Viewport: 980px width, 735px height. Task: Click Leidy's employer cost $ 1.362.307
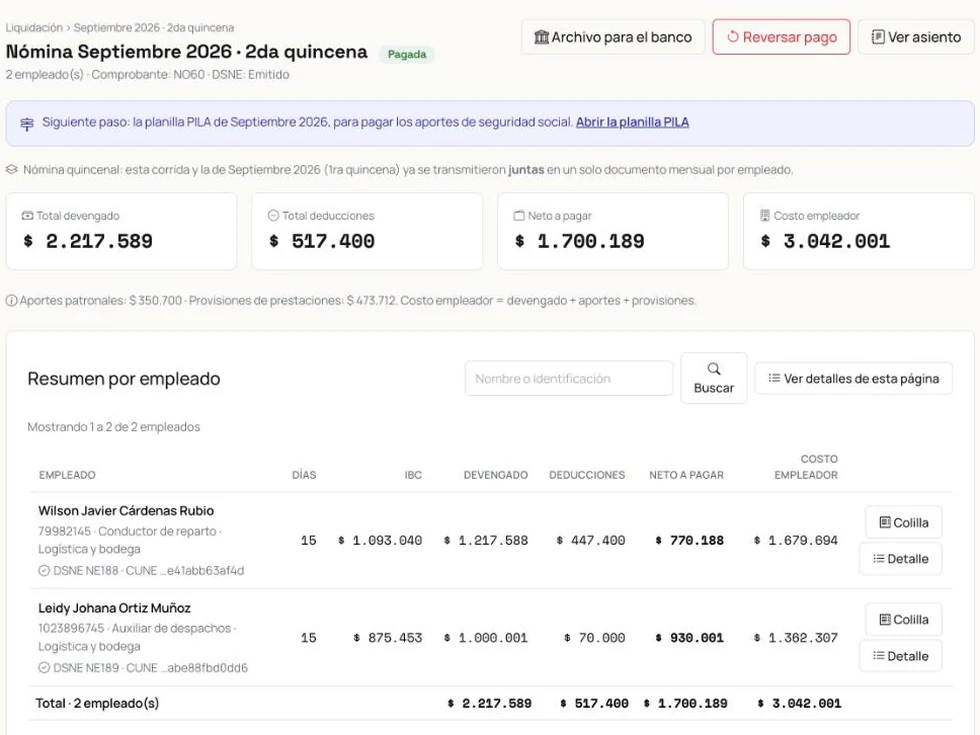click(x=796, y=638)
